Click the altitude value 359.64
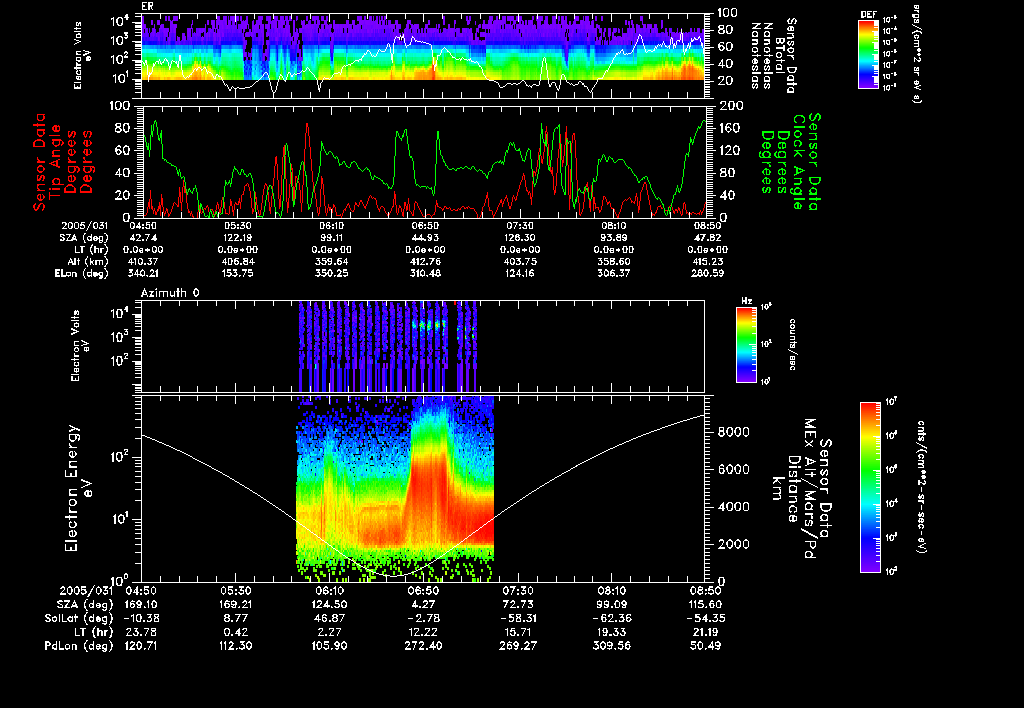The width and height of the screenshot is (1024, 708). coord(332,261)
